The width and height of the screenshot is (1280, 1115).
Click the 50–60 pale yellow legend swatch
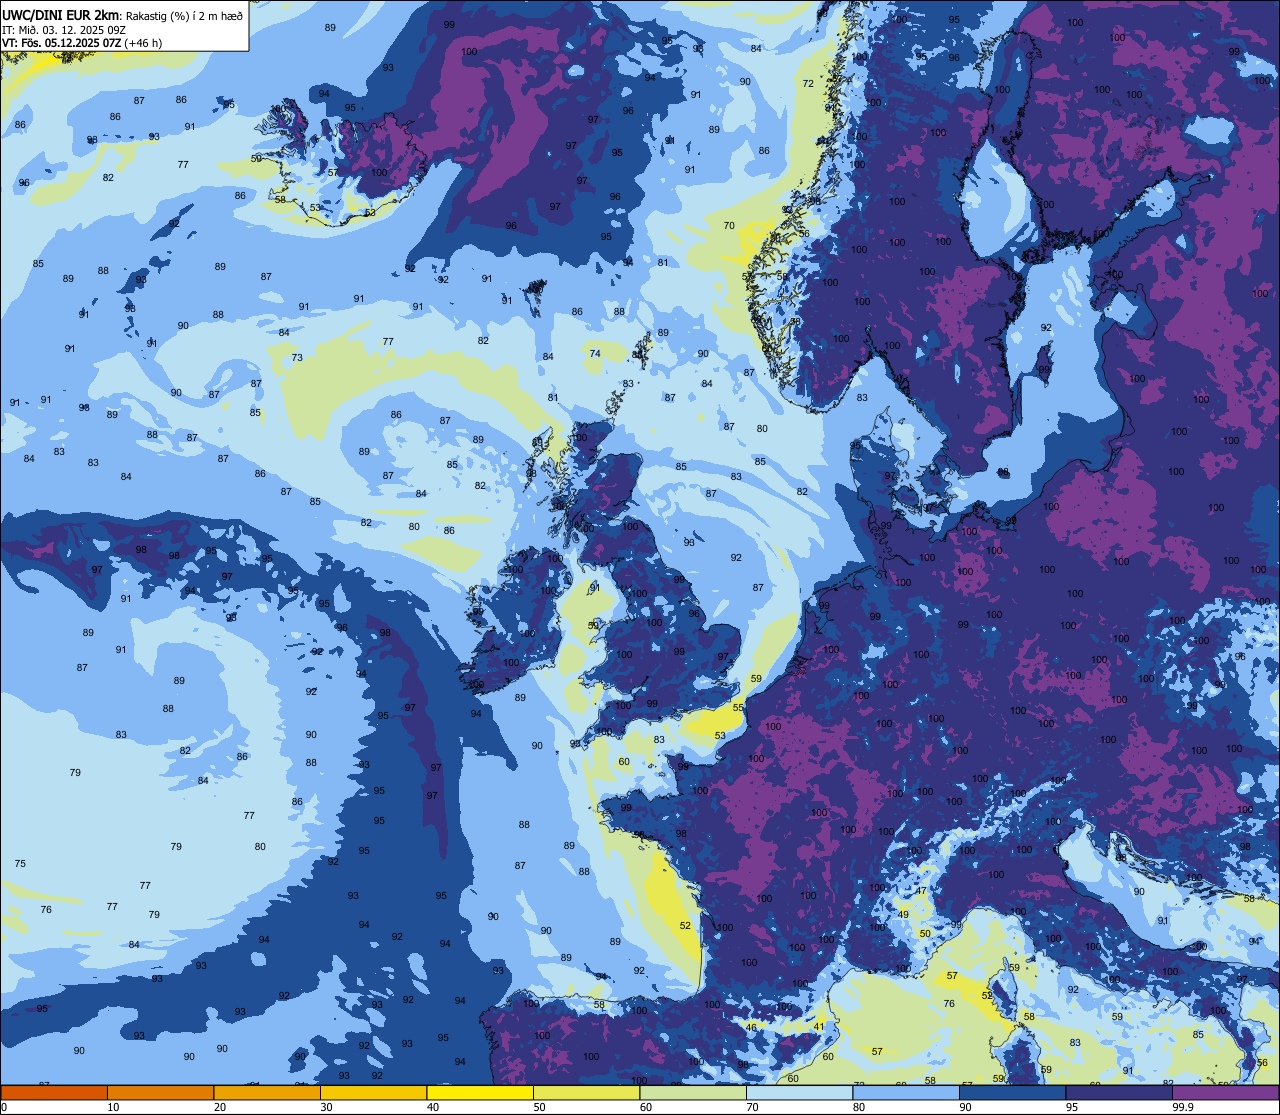pyautogui.click(x=586, y=1092)
